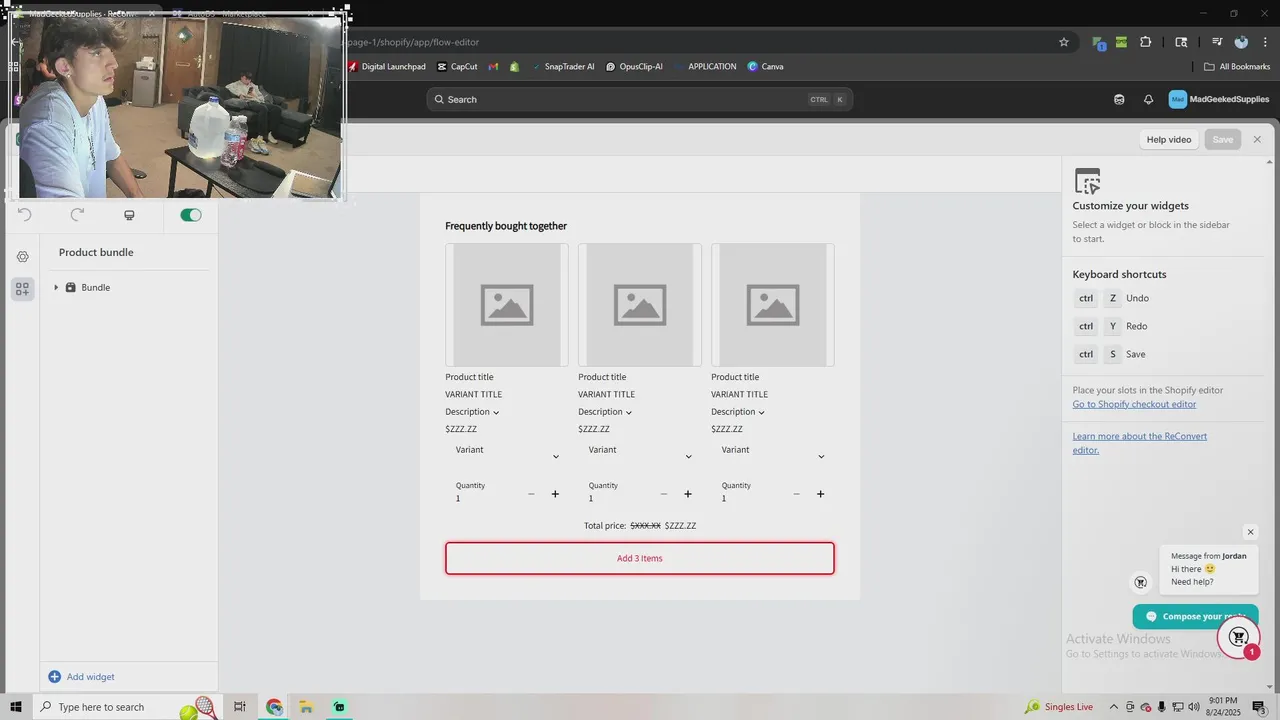Open the Sidekick icon beside the bell
This screenshot has height=720, width=1280.
[x=1119, y=100]
